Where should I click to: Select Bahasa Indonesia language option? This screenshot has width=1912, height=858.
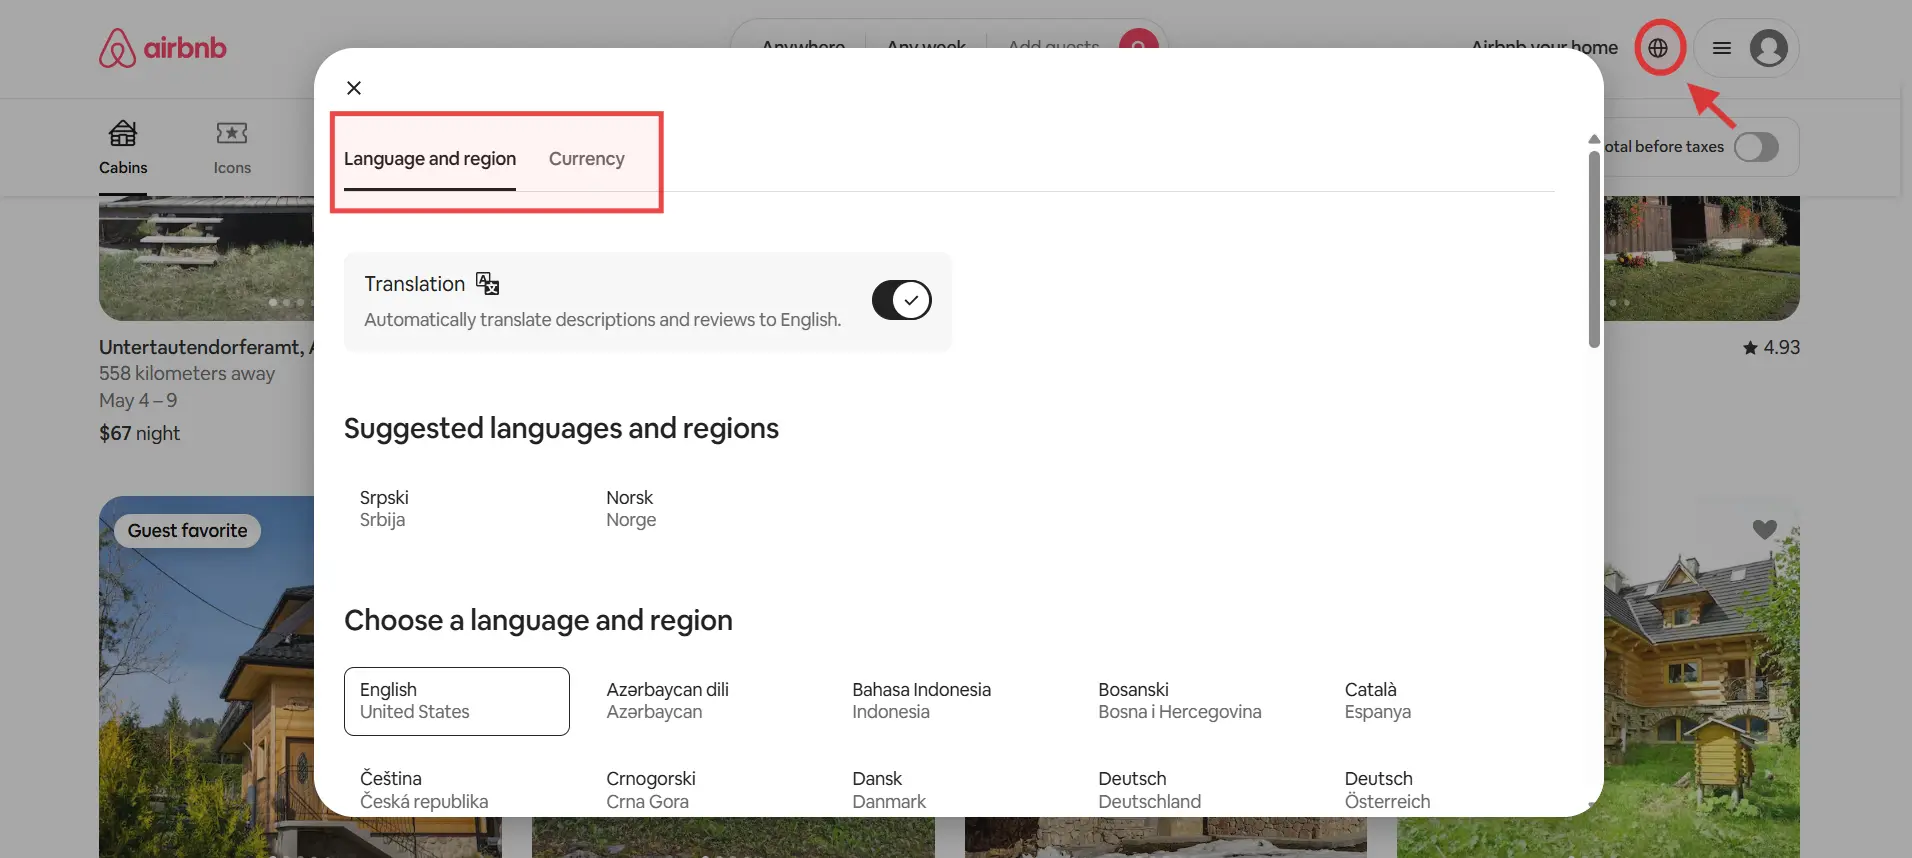[949, 701]
